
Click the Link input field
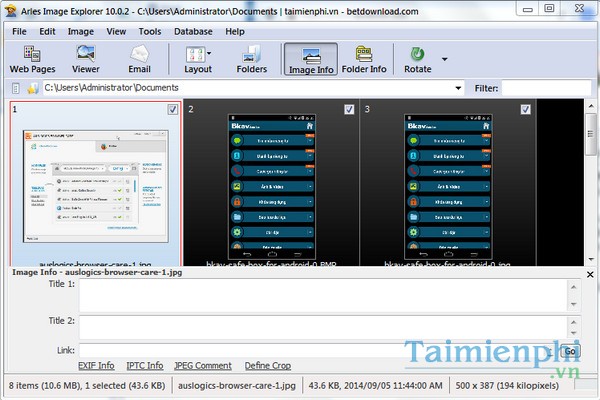[318, 351]
